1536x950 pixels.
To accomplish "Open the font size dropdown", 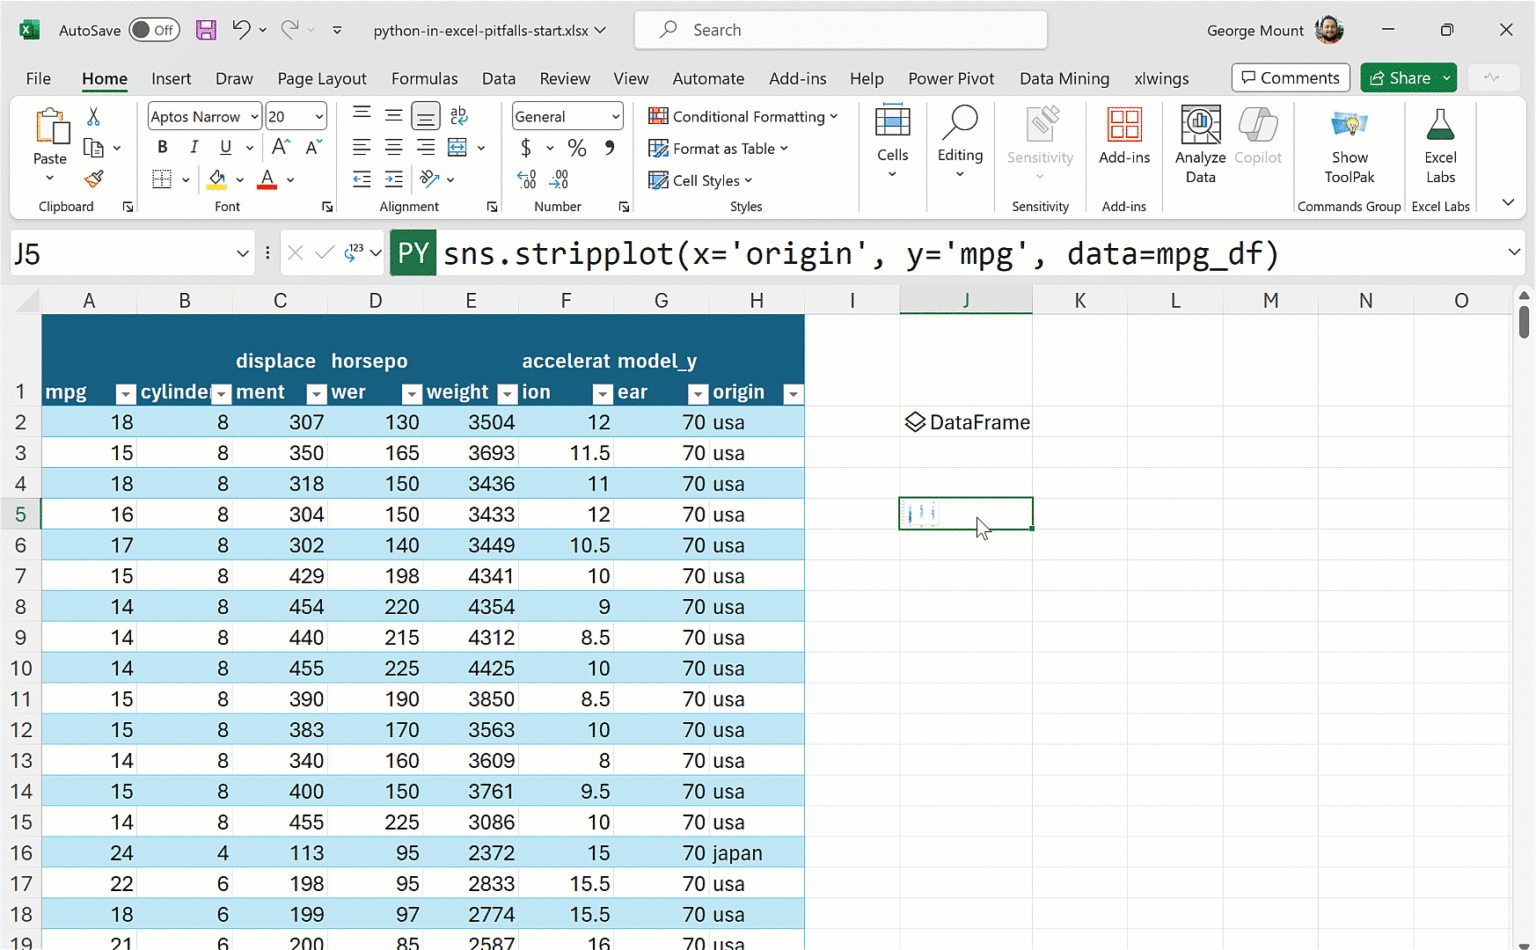I will click(319, 117).
